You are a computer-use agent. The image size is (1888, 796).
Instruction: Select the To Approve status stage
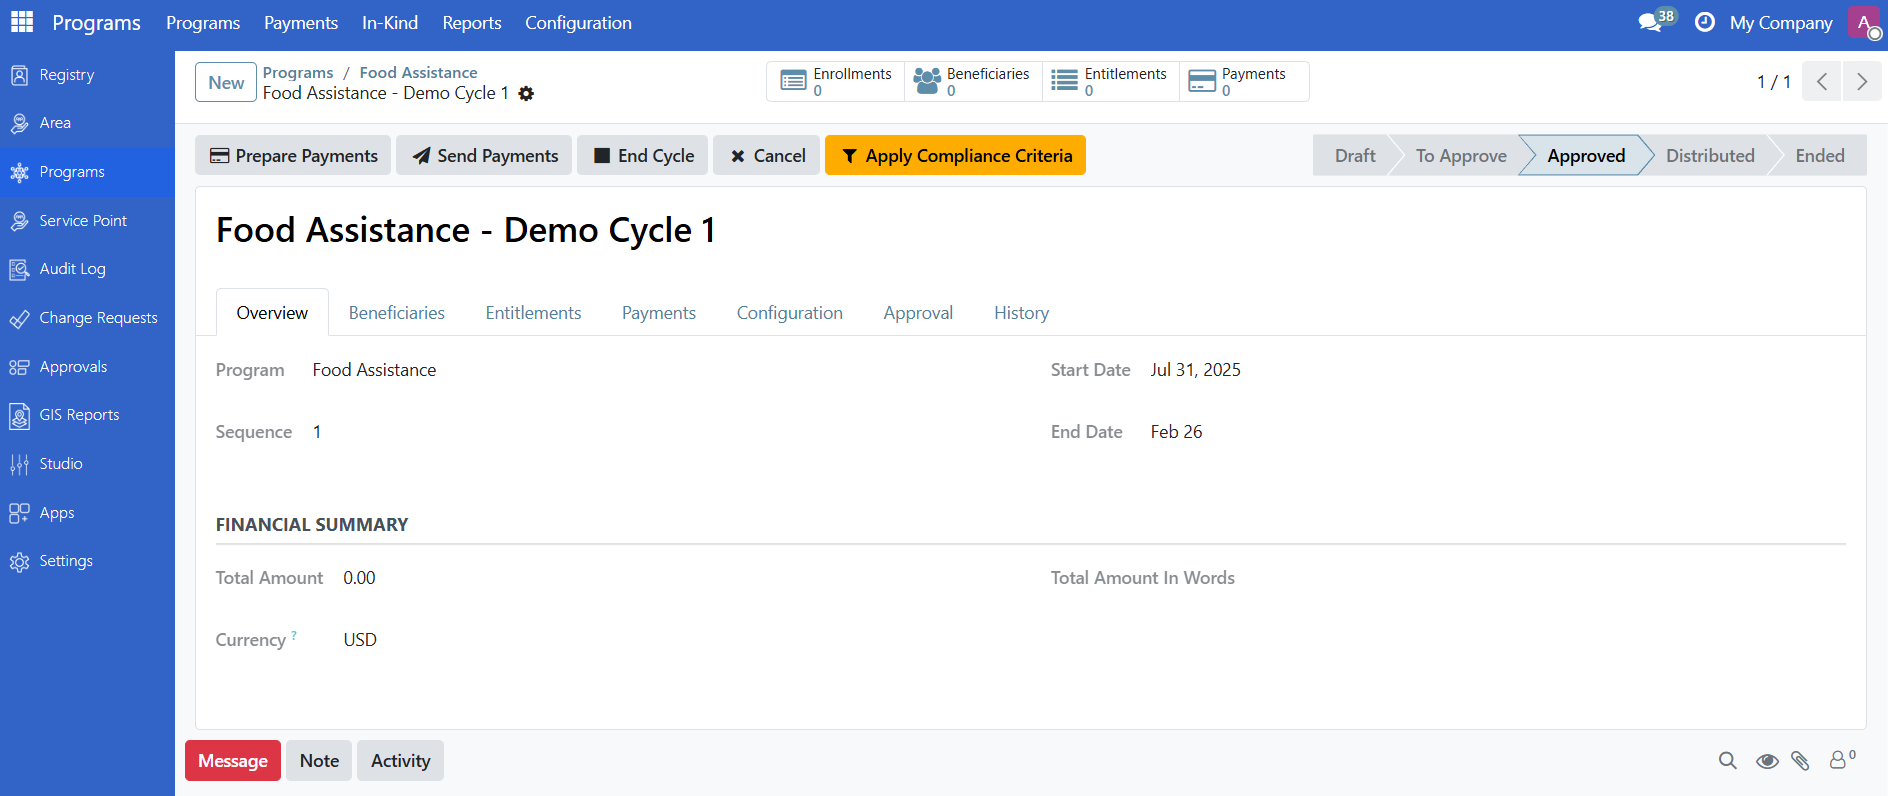1461,156
